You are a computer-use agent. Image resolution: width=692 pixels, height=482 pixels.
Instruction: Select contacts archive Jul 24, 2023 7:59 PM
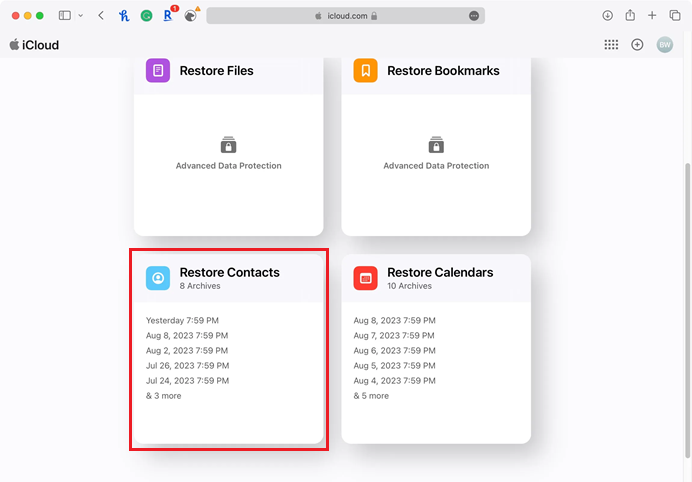click(188, 380)
